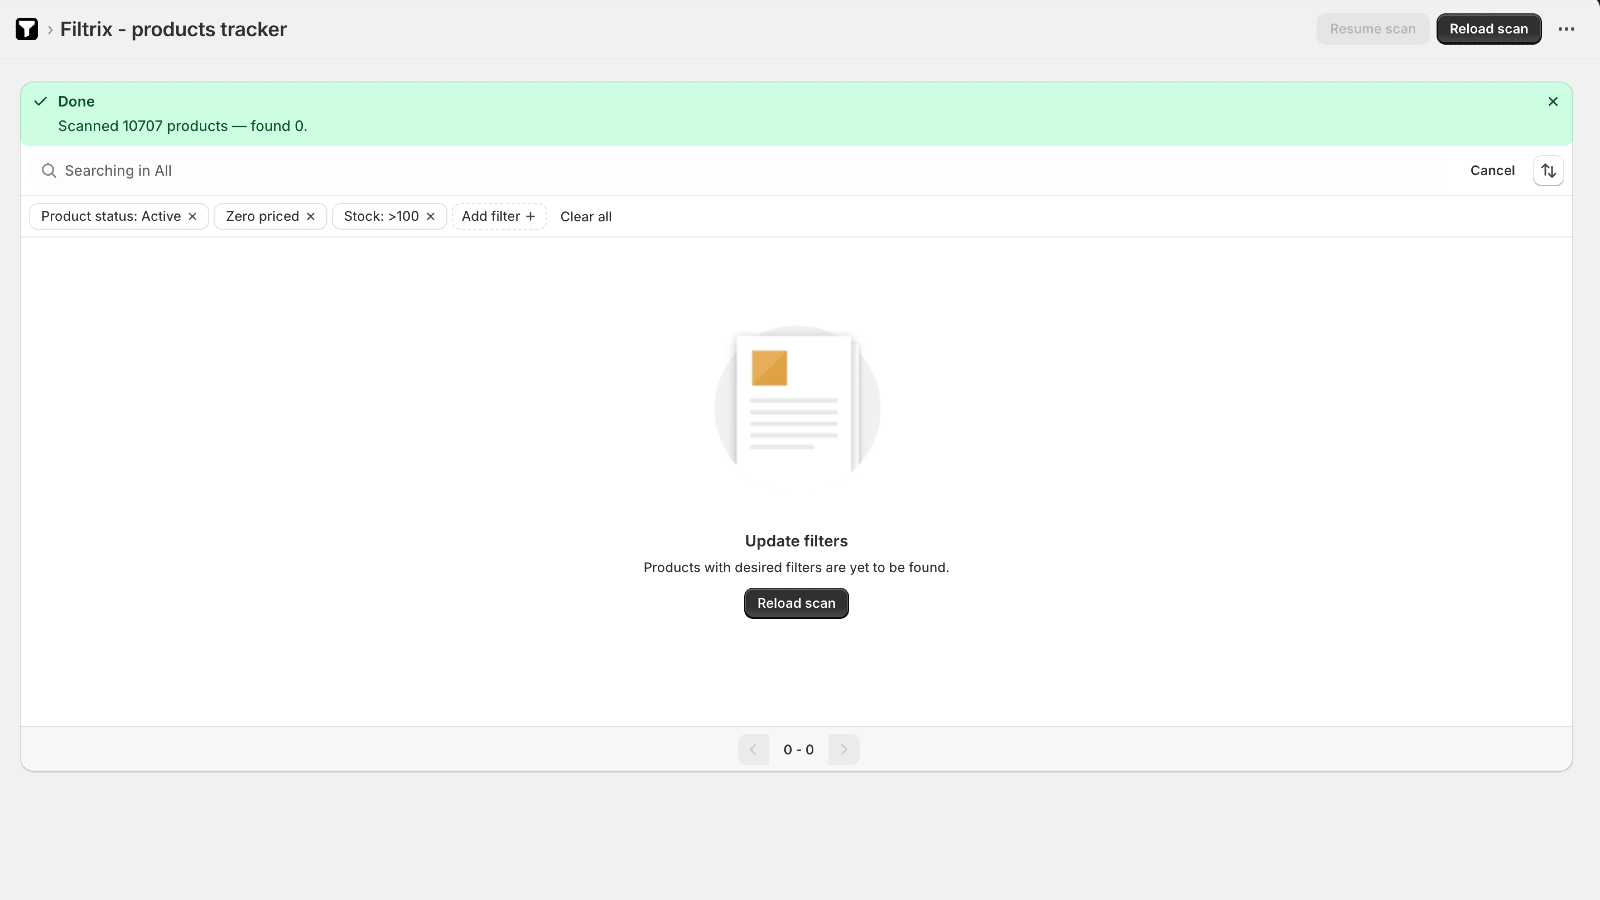Click the Filtrix app logo icon
The height and width of the screenshot is (900, 1600).
pyautogui.click(x=26, y=29)
